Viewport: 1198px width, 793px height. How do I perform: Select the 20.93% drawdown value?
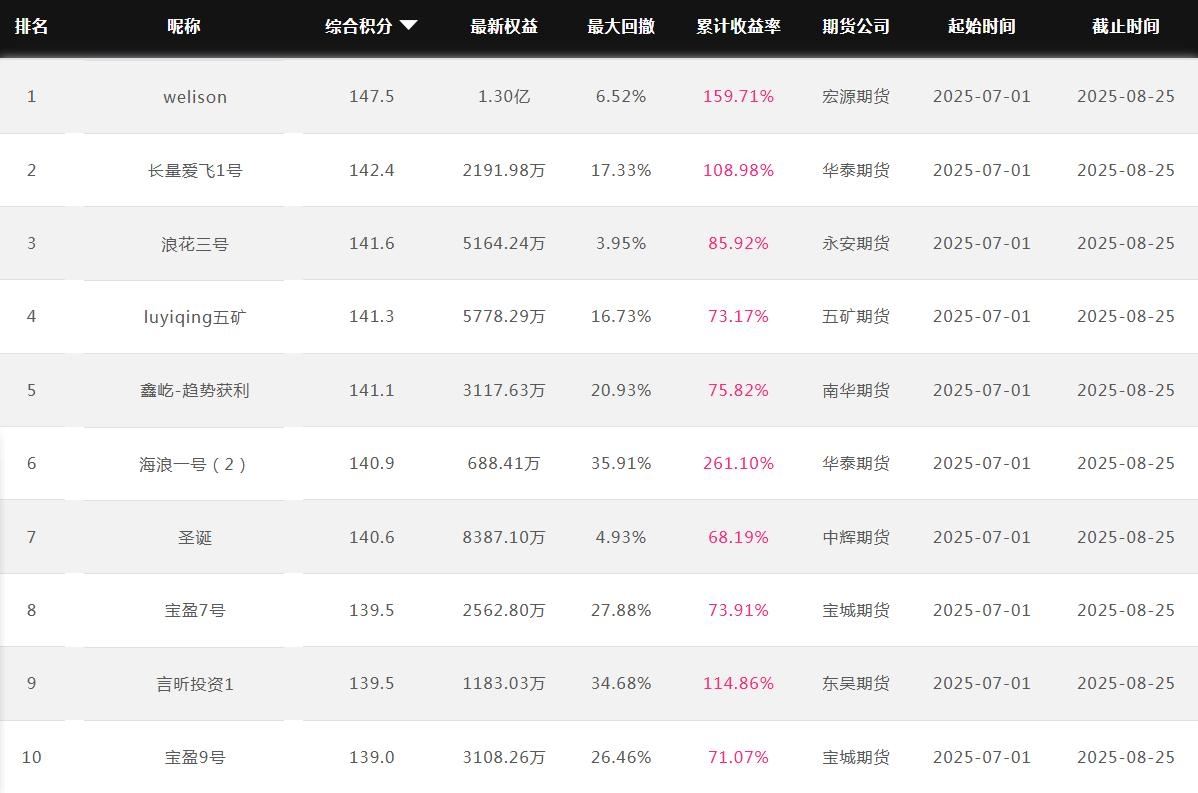pyautogui.click(x=620, y=390)
